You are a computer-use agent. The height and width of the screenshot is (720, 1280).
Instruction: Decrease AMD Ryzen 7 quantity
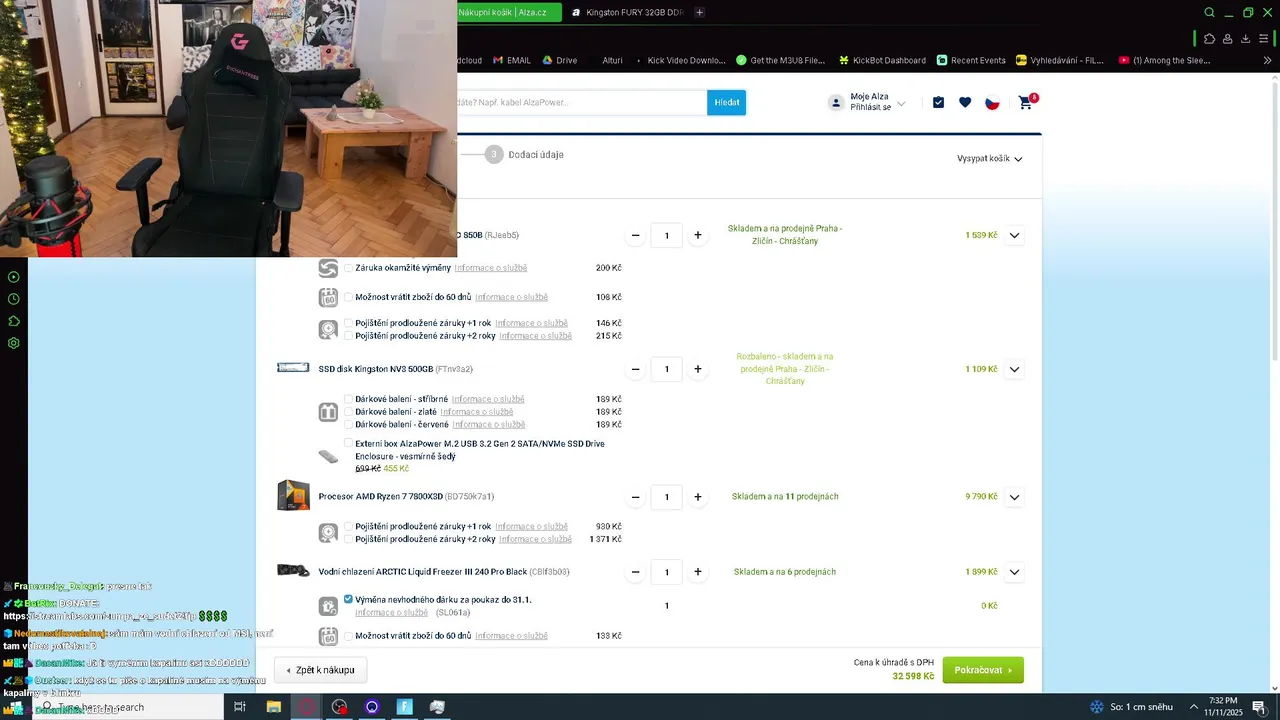(x=636, y=497)
